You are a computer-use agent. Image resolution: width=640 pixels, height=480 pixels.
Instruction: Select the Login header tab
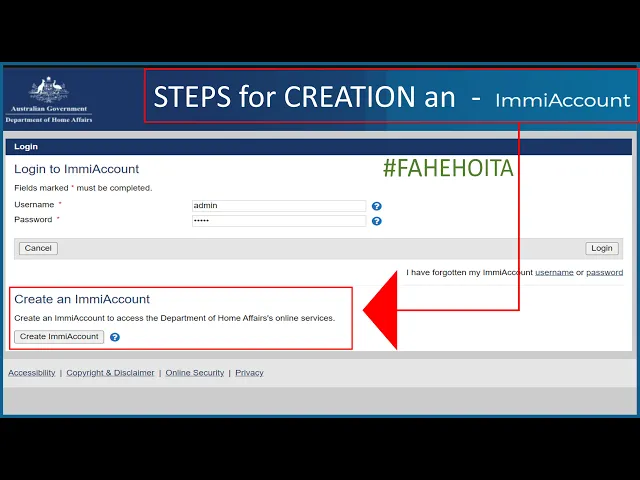point(26,147)
